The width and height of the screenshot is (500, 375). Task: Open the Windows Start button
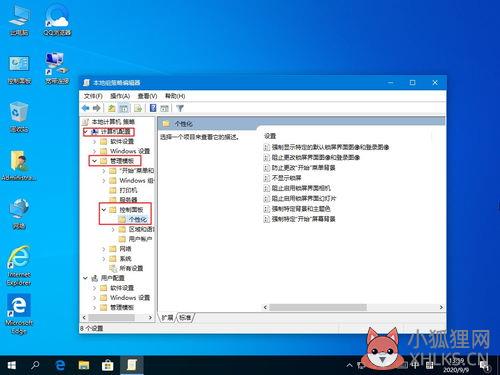tap(11, 365)
